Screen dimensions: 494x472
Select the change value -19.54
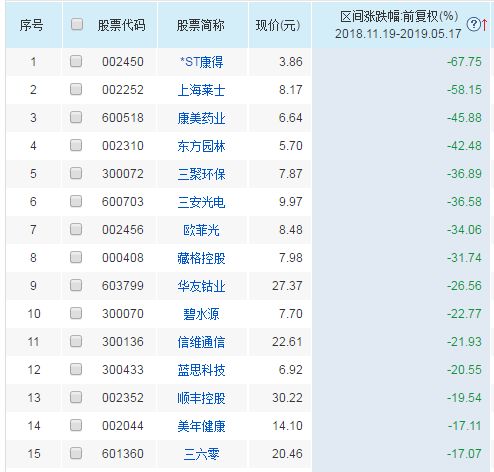[464, 398]
